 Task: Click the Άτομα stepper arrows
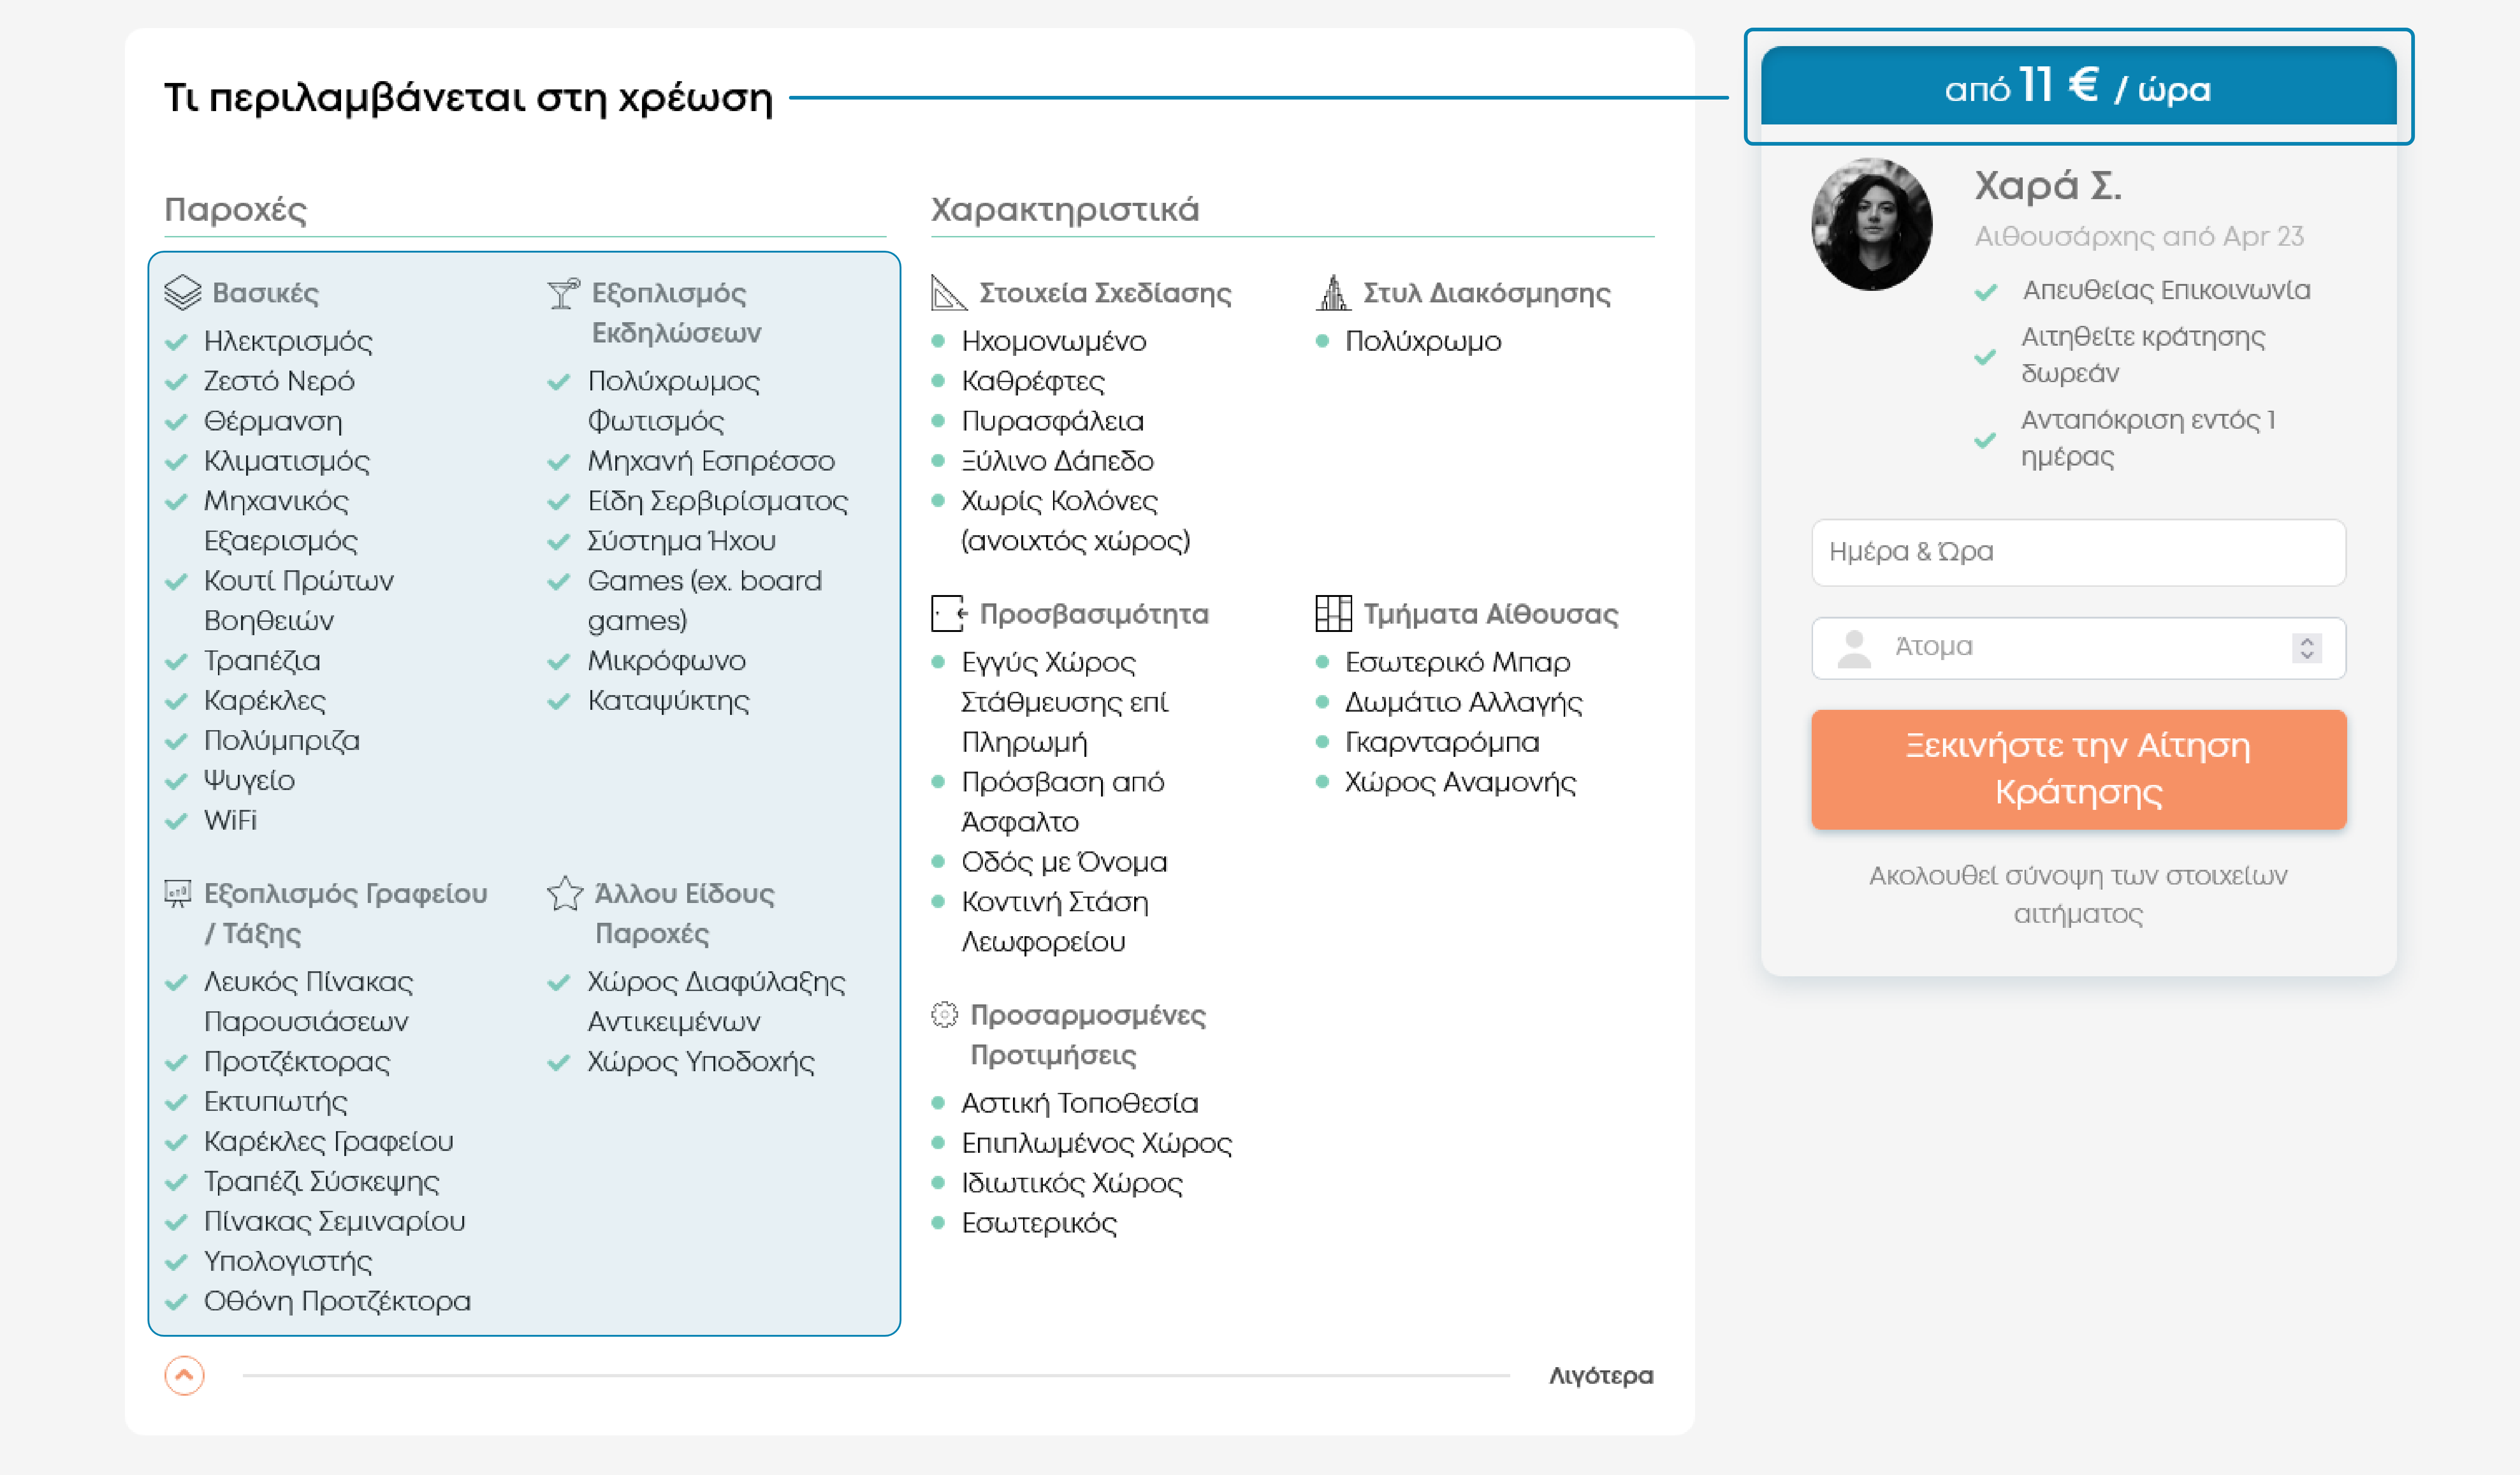click(2307, 648)
